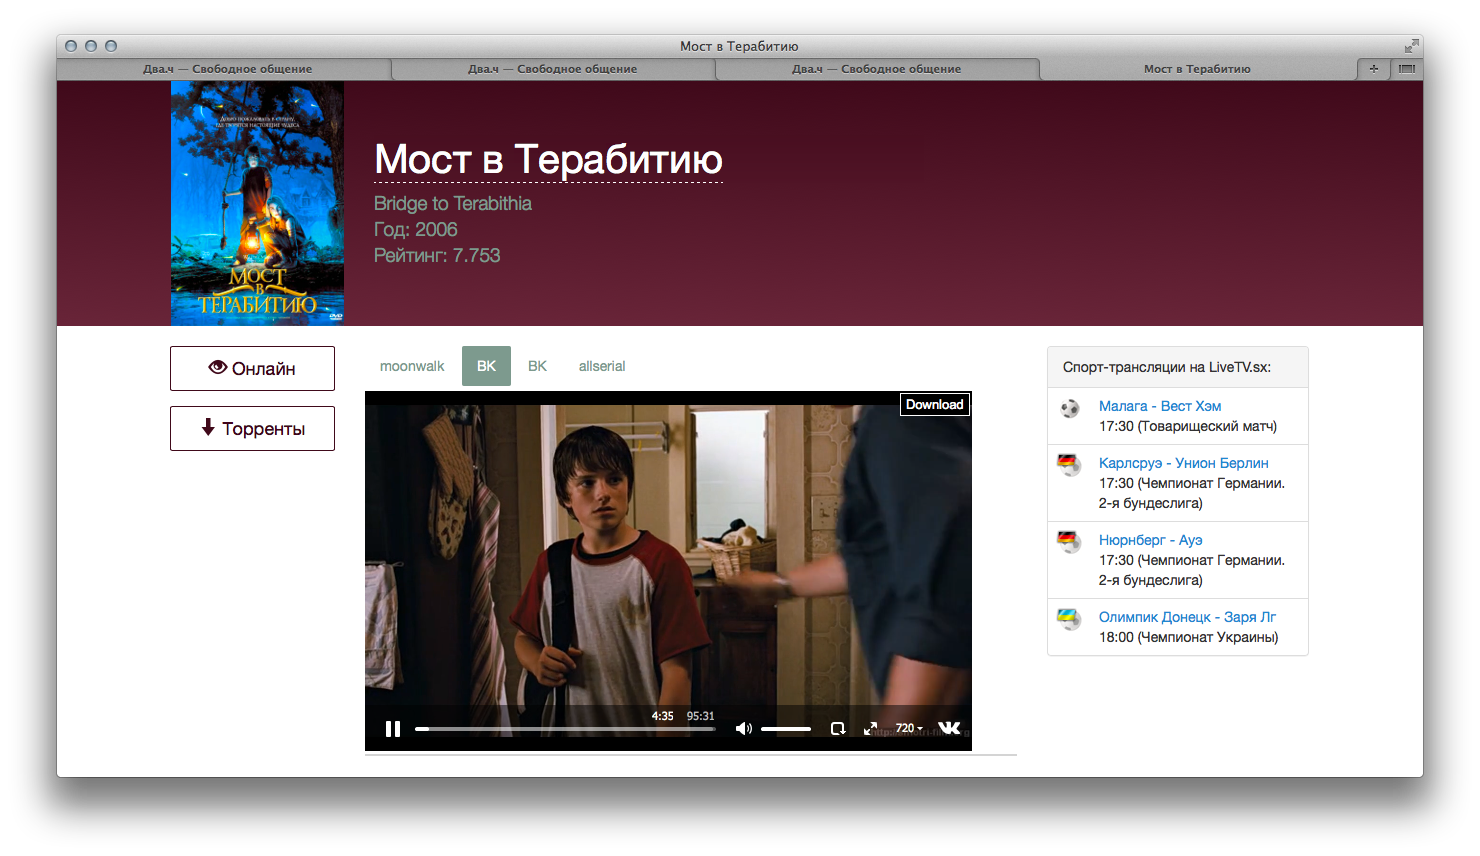Mute the video player volume
The width and height of the screenshot is (1480, 856).
tap(743, 729)
